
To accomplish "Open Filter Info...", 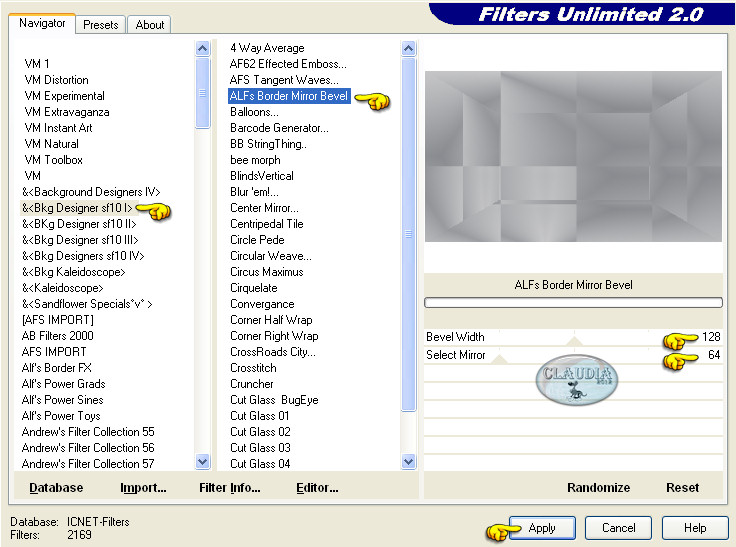I will [230, 488].
